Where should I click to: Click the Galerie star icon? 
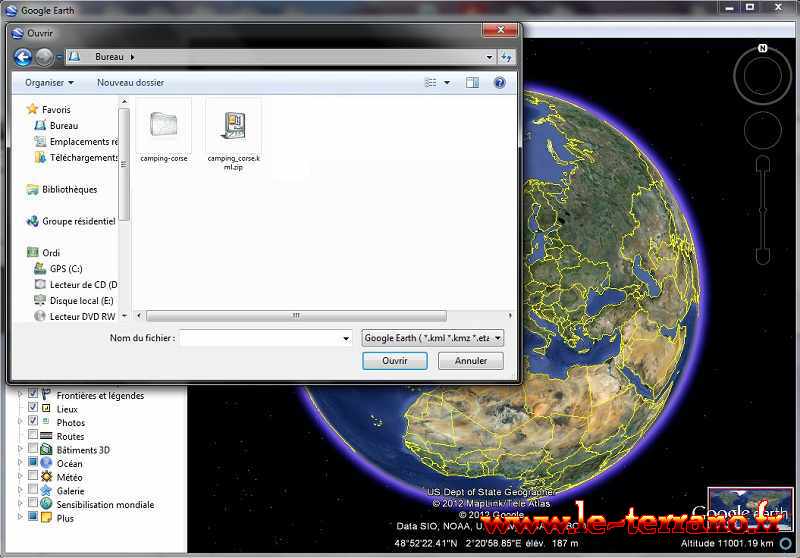click(x=46, y=490)
